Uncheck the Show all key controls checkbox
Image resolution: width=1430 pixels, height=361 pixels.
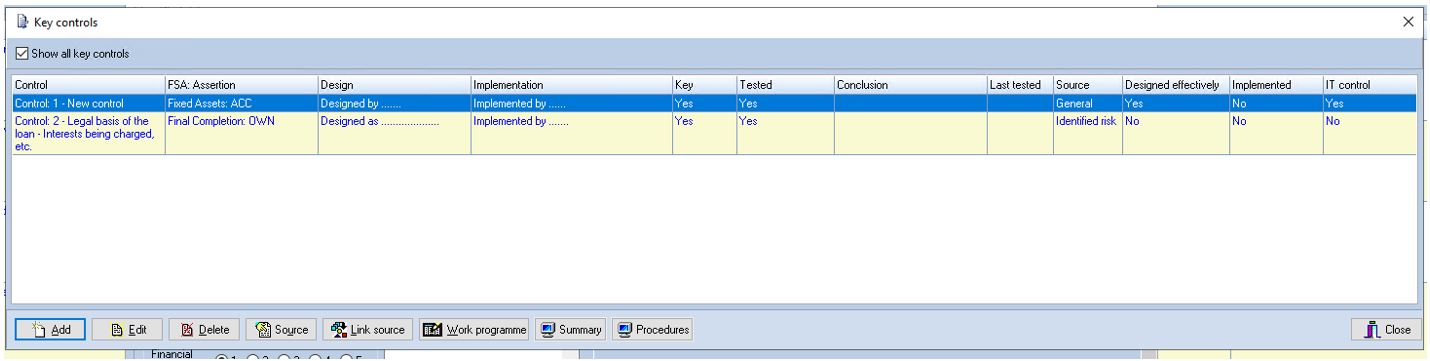tap(23, 54)
